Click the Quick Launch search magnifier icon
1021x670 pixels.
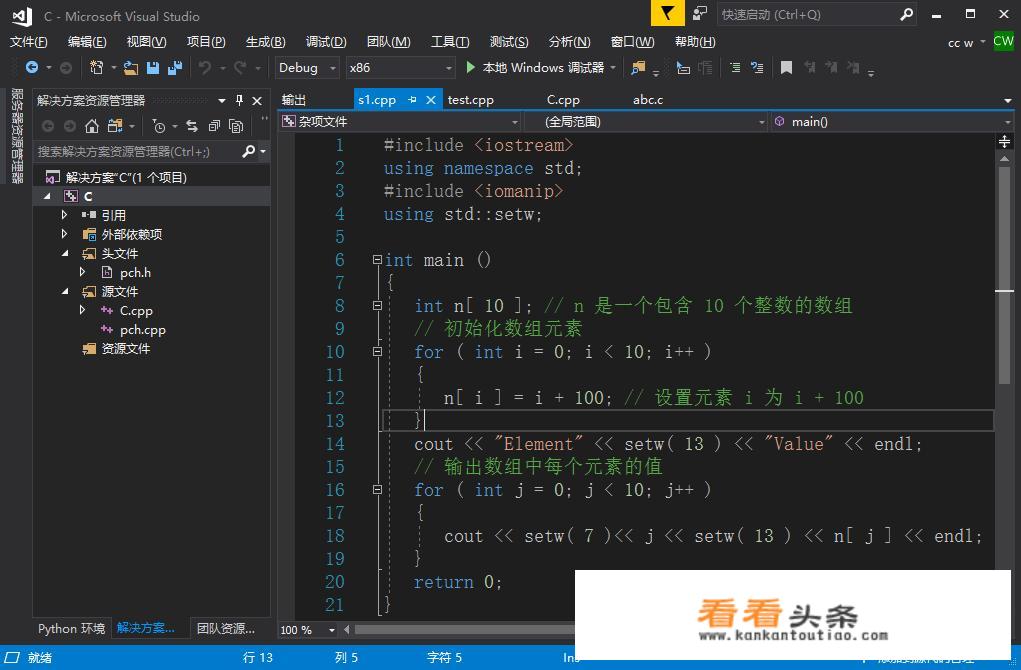pyautogui.click(x=906, y=14)
